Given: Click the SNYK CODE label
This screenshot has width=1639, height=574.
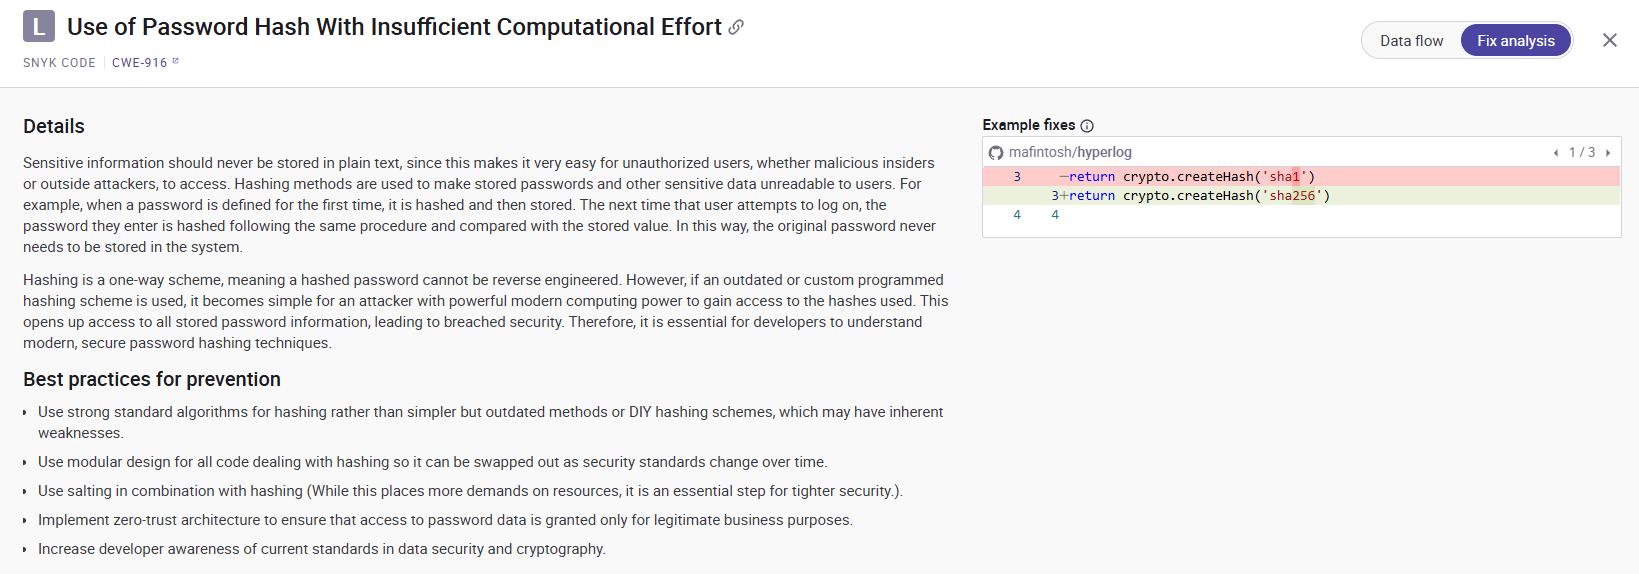Looking at the screenshot, I should [59, 63].
